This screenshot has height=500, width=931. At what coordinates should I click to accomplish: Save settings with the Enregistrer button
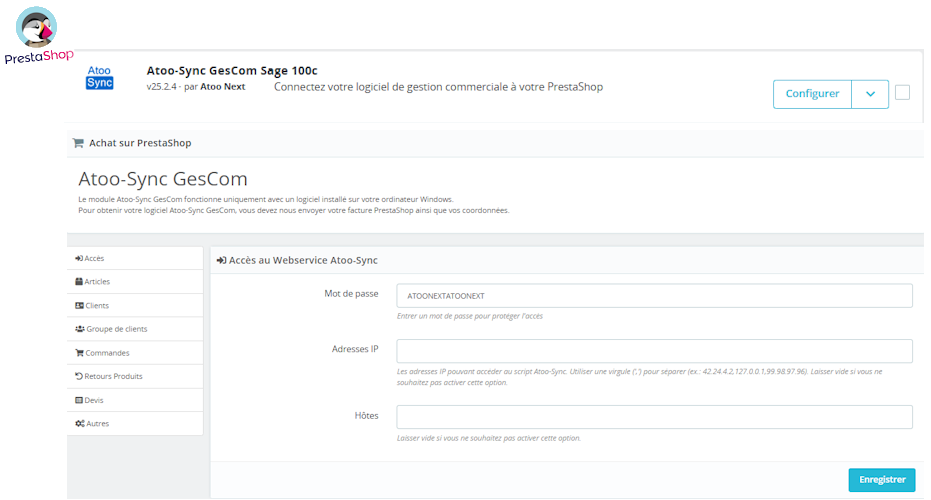click(x=881, y=480)
